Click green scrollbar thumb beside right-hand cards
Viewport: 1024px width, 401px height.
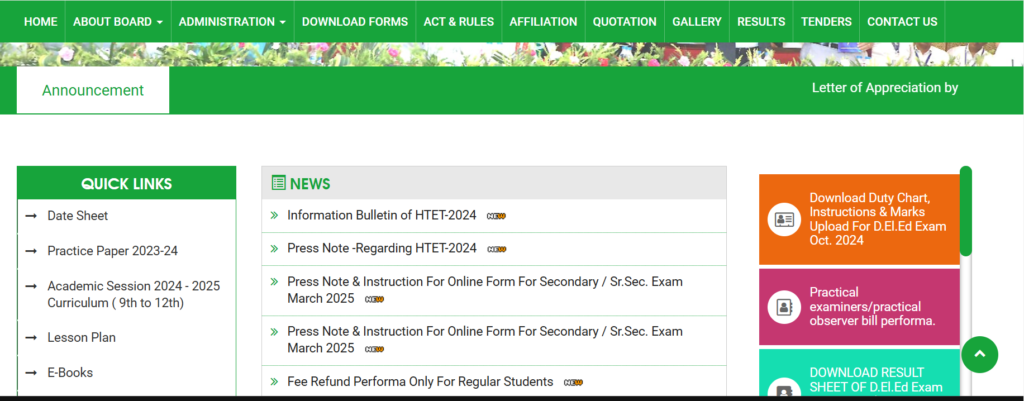(x=966, y=212)
